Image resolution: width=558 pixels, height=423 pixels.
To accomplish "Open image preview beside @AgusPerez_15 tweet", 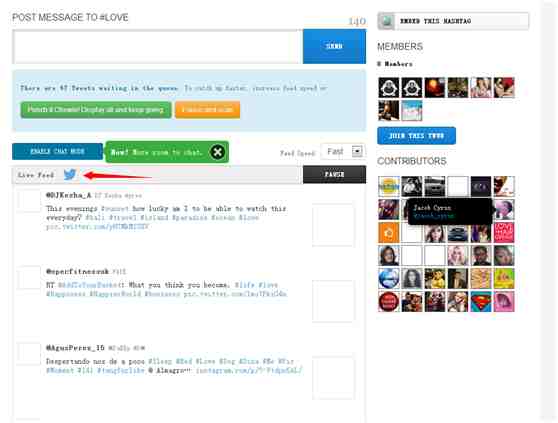I will [333, 377].
